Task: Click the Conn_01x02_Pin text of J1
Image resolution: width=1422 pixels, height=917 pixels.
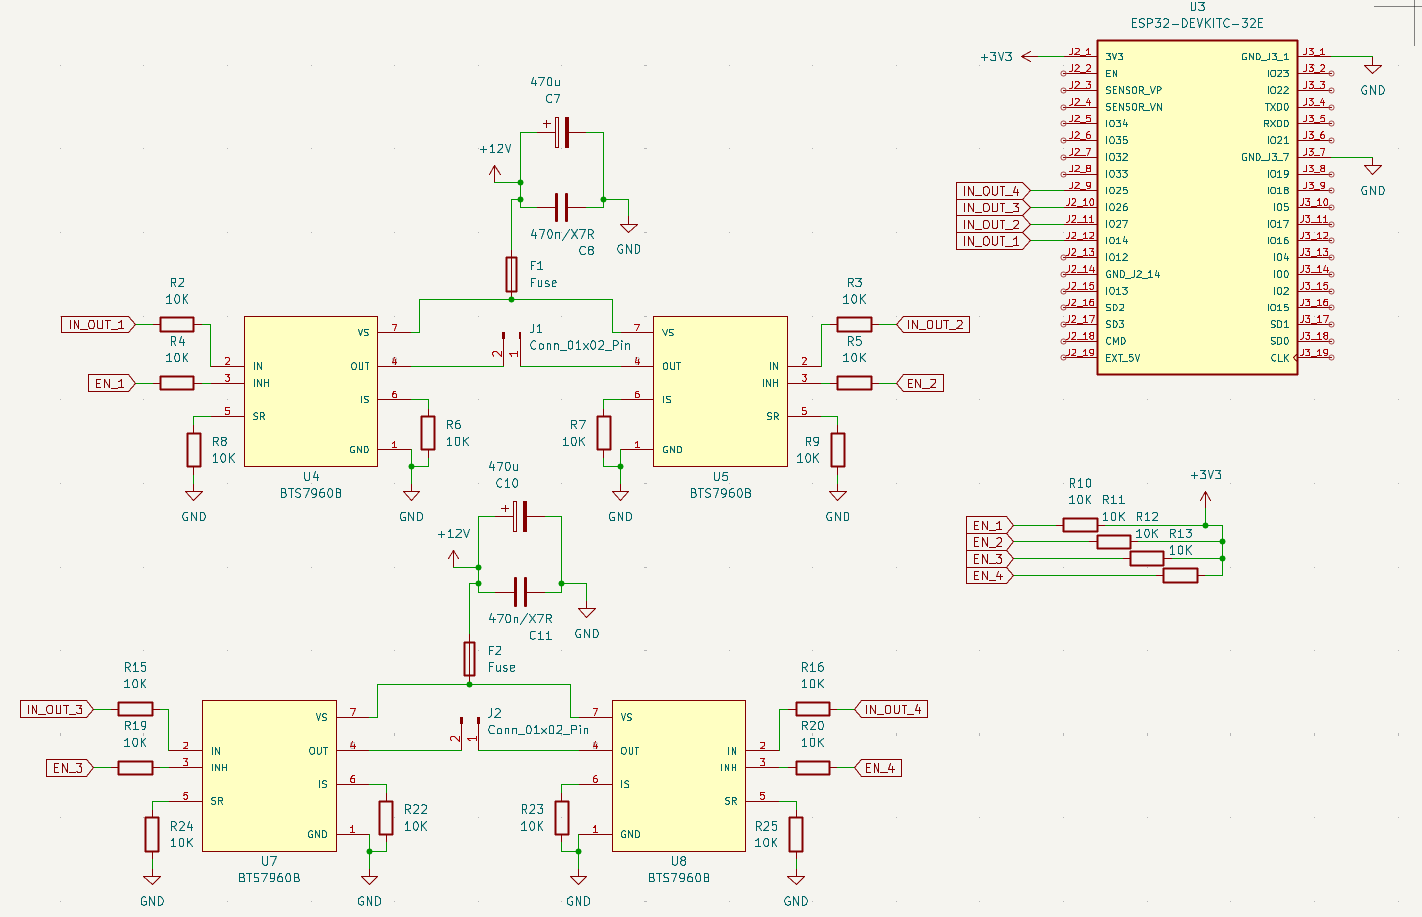Action: [x=580, y=345]
